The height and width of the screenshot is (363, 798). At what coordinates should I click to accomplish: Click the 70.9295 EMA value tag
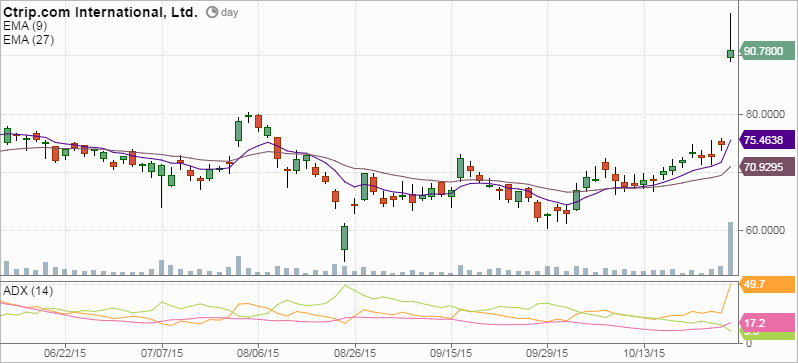point(766,166)
